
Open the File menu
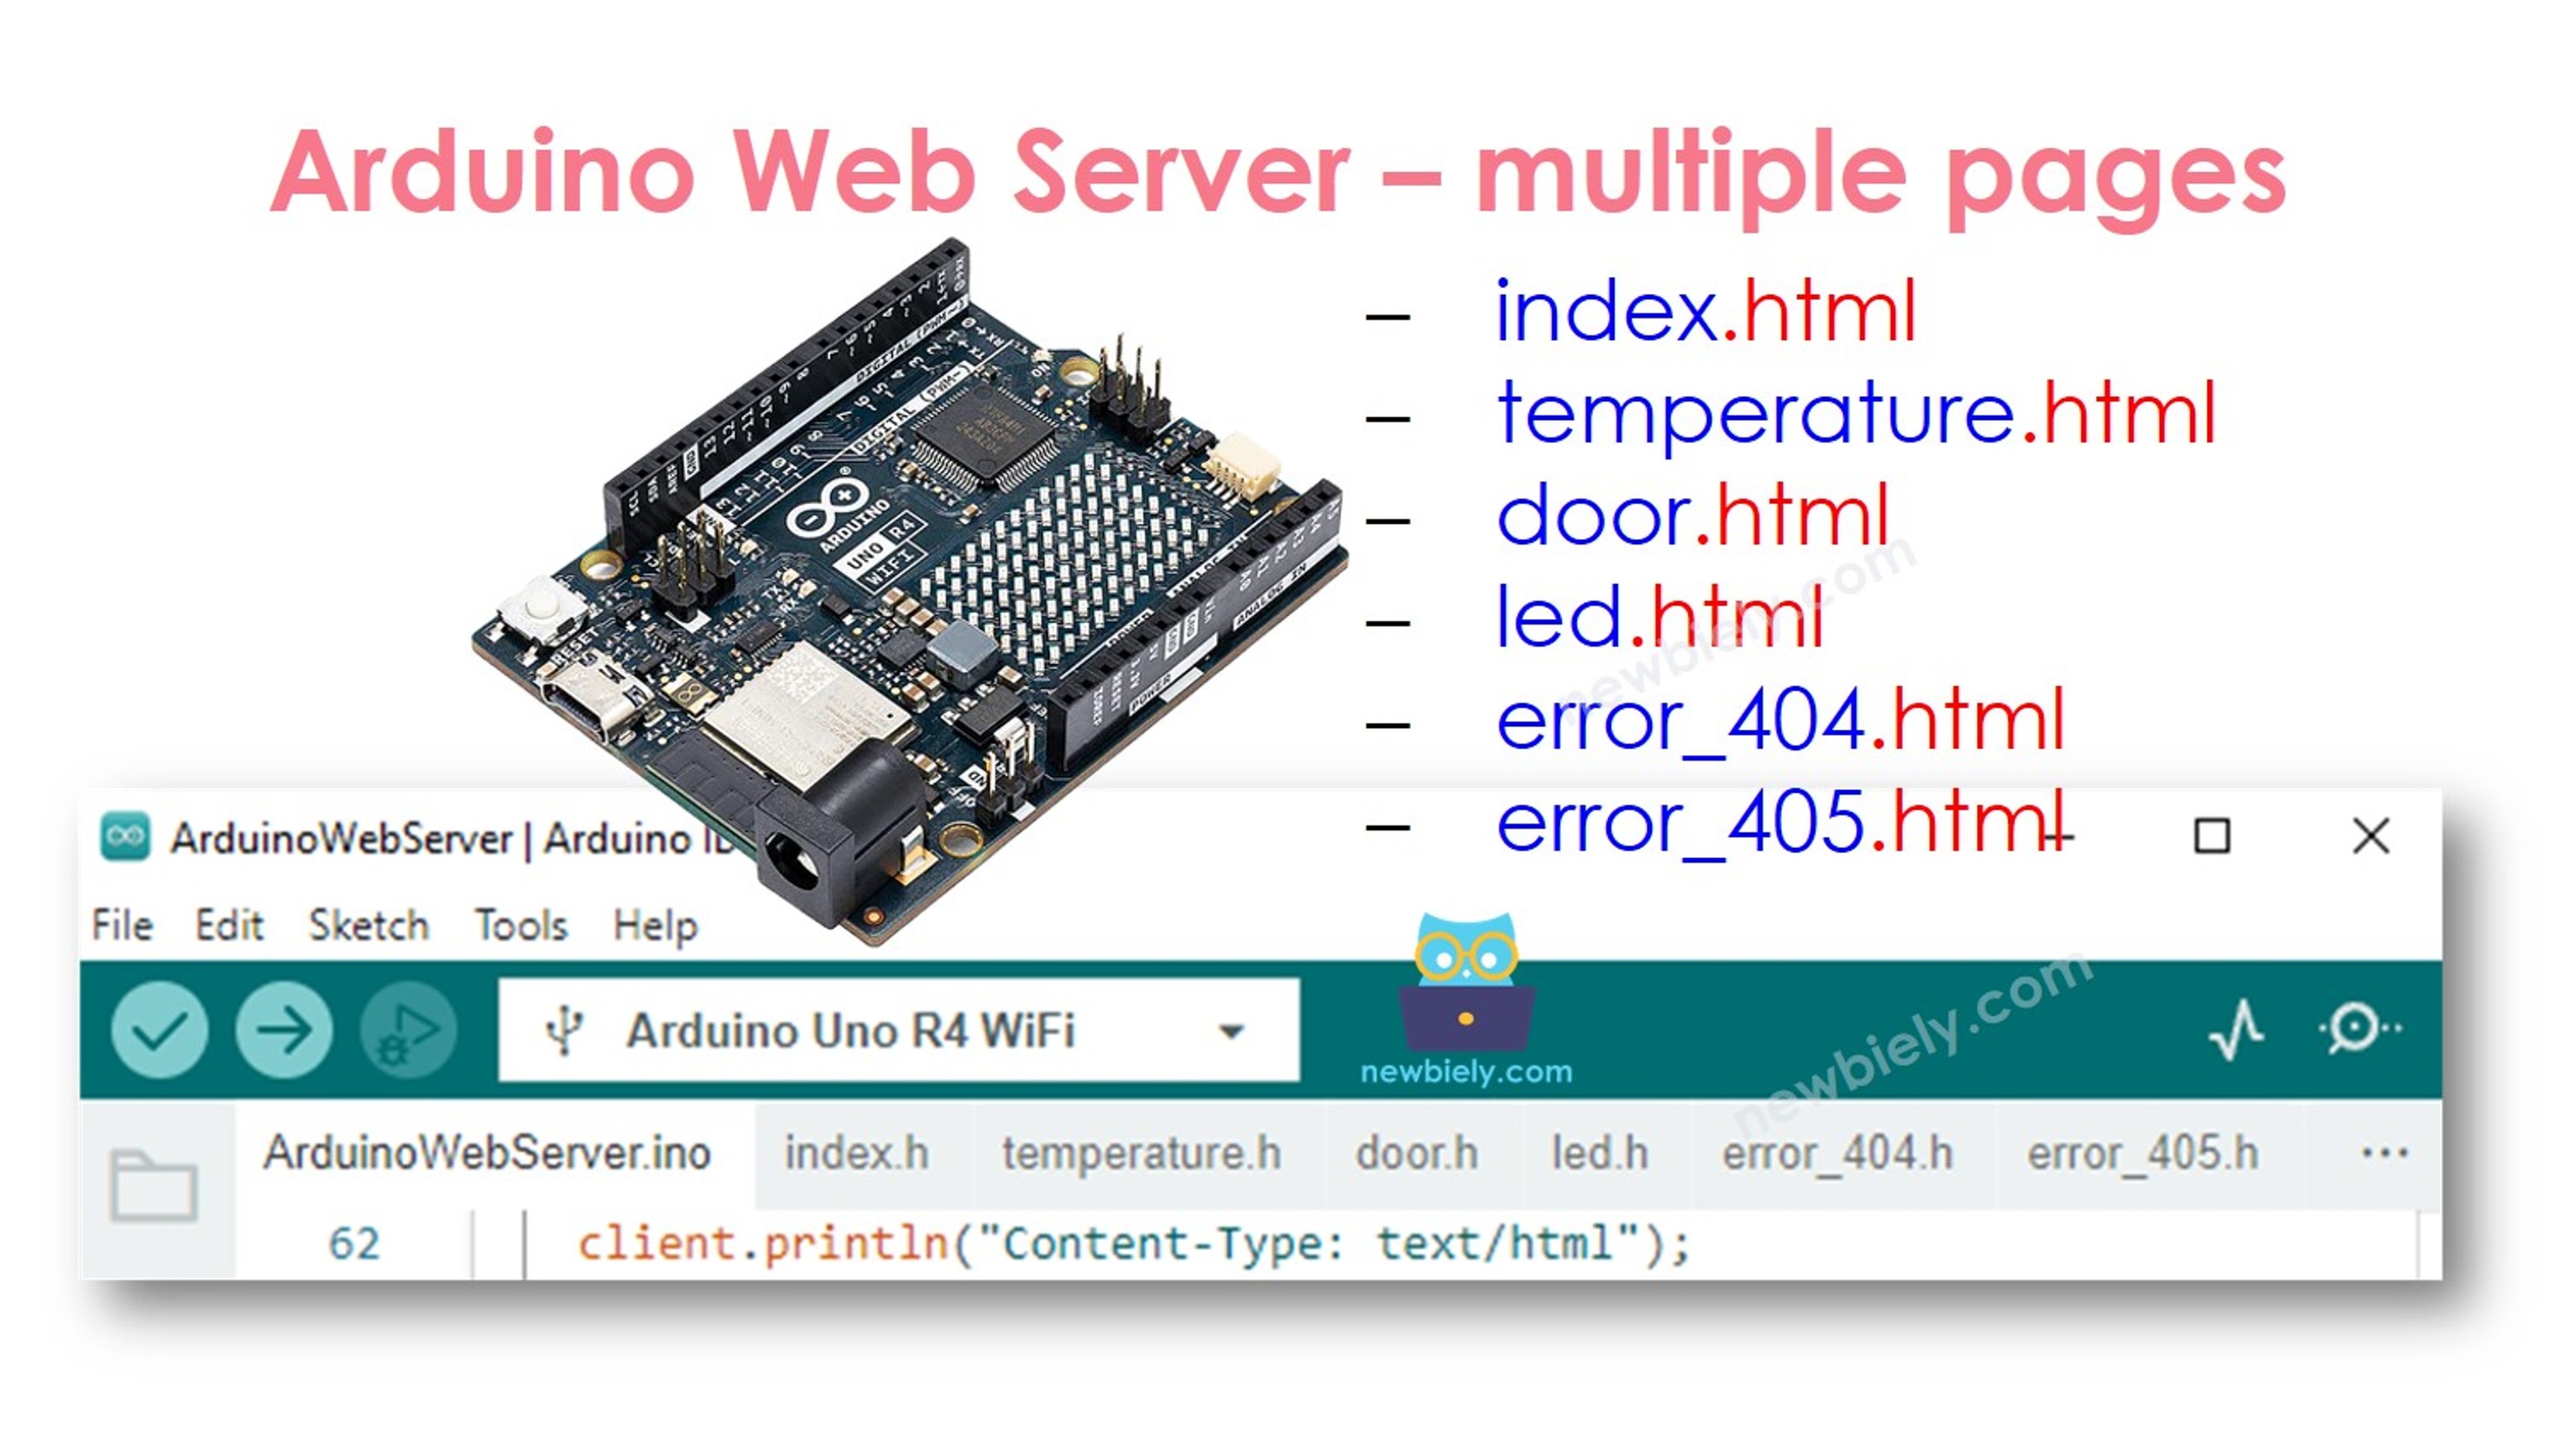[120, 925]
